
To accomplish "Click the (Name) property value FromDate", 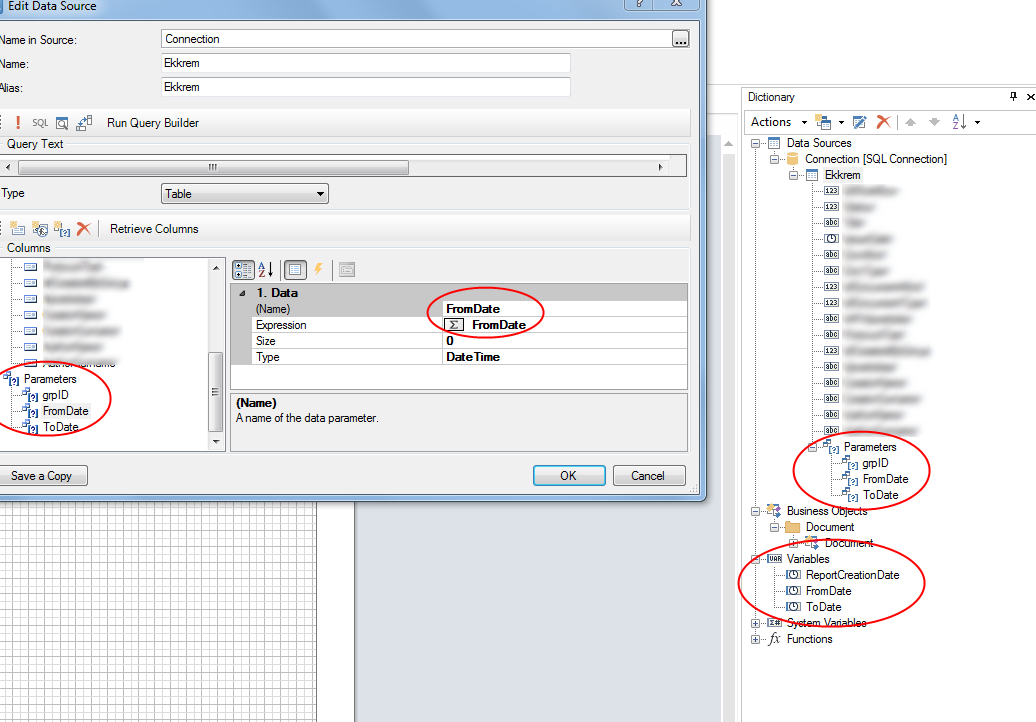I will tap(565, 309).
